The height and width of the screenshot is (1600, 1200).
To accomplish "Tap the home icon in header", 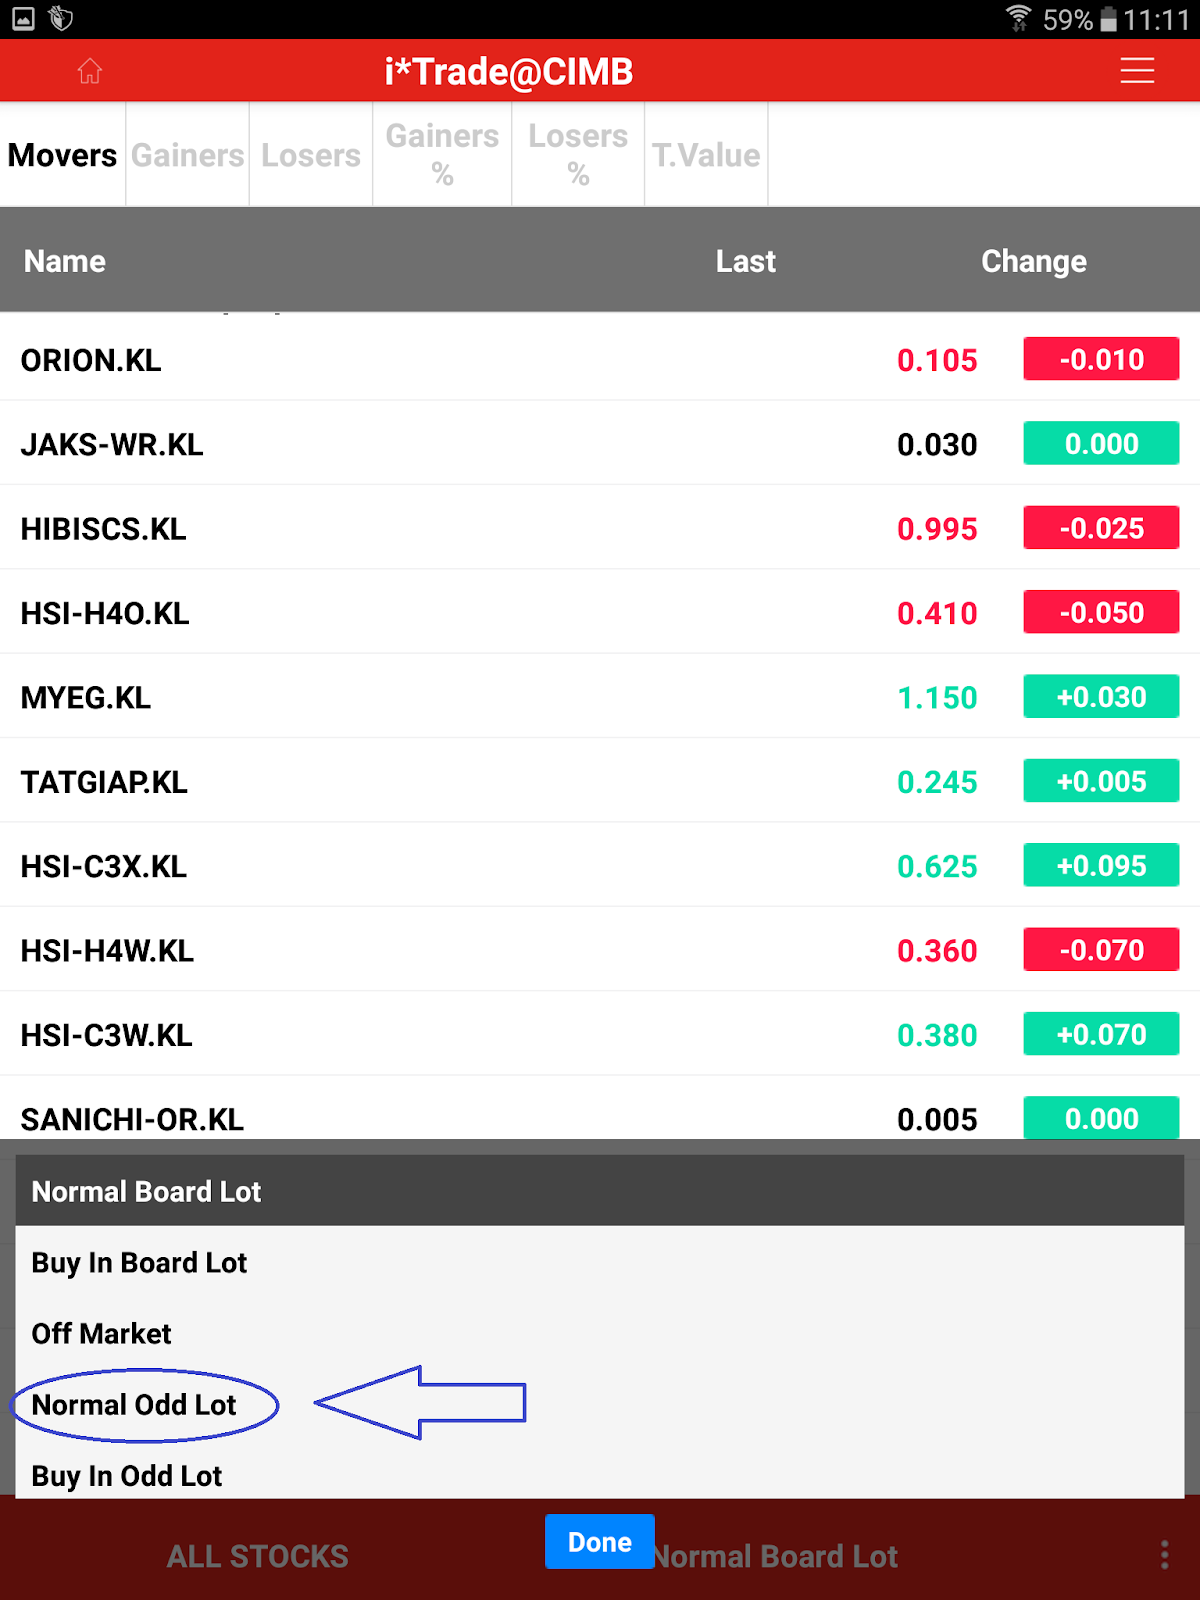I will coord(90,71).
